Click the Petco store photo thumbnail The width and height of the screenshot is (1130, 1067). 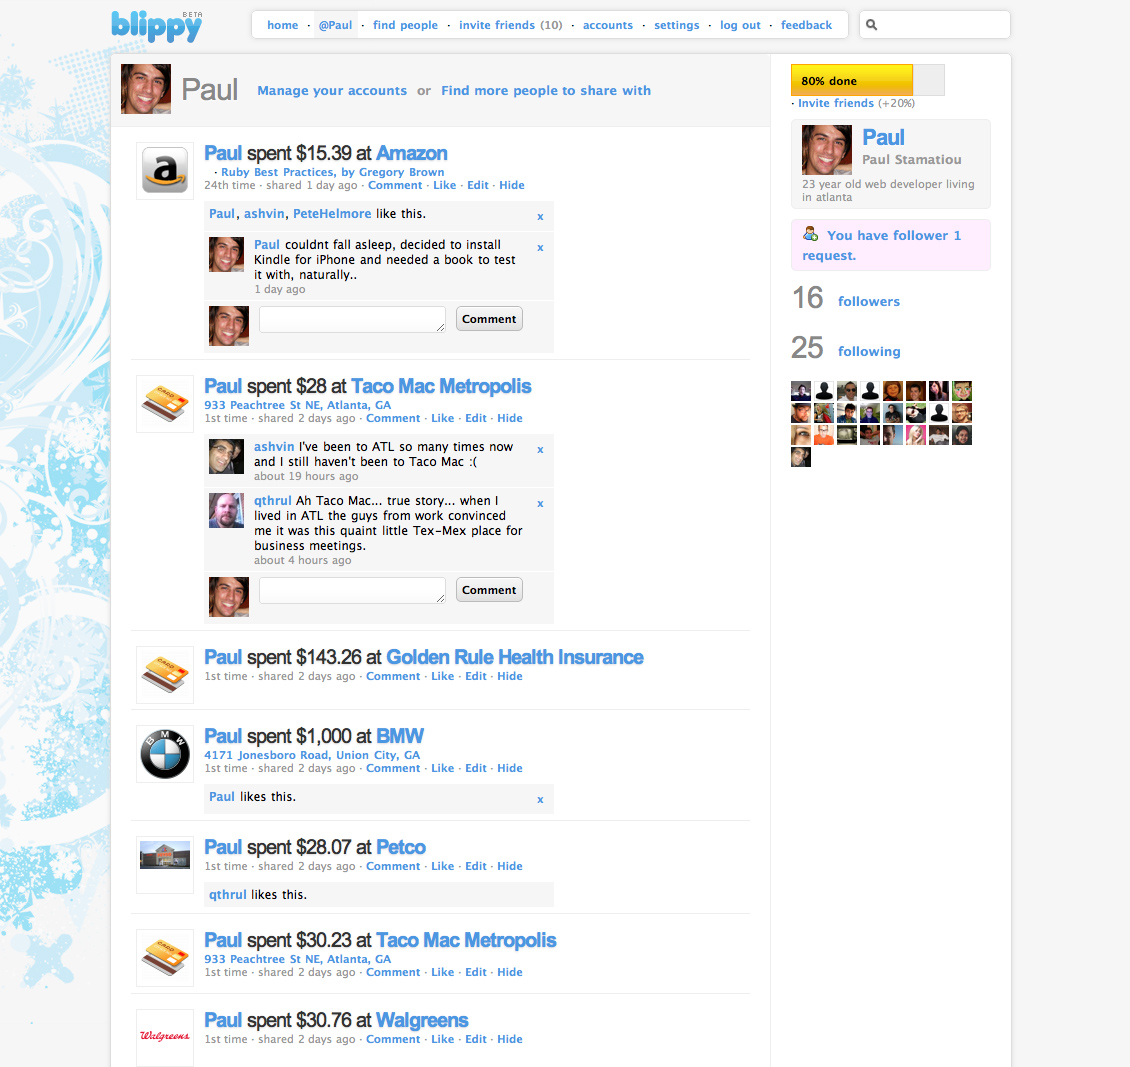[x=165, y=855]
